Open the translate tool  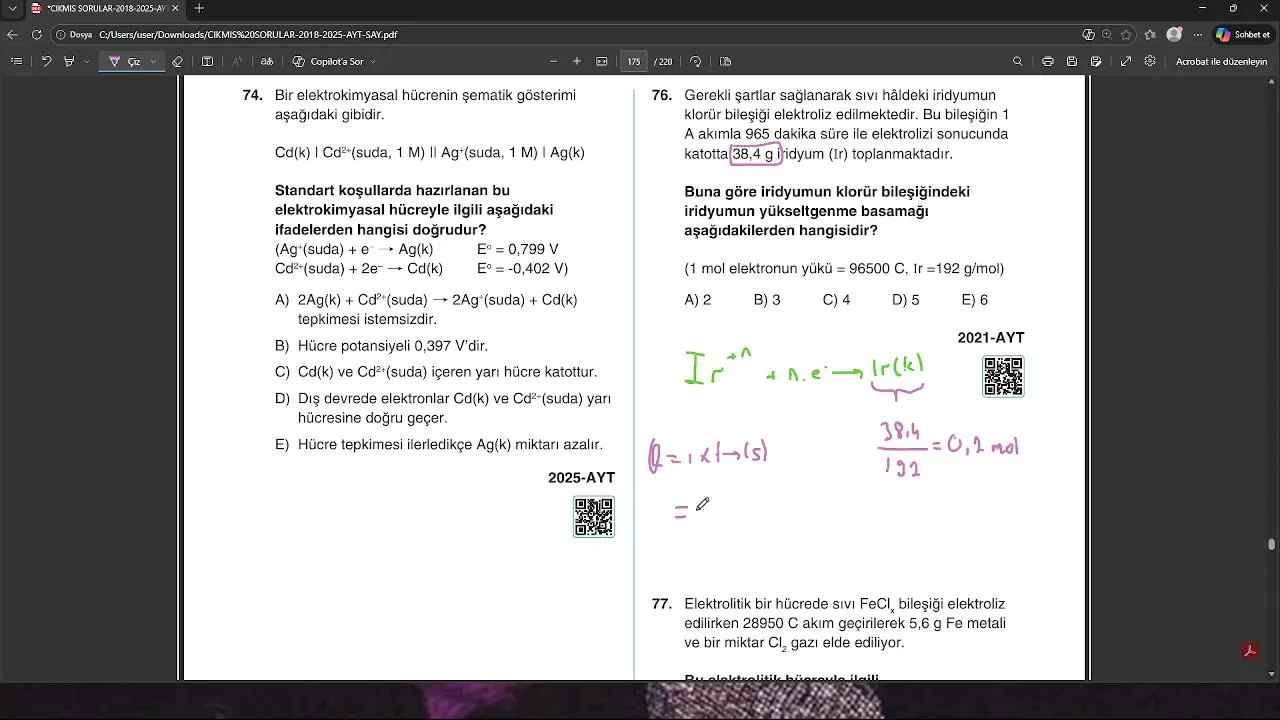pyautogui.click(x=267, y=61)
